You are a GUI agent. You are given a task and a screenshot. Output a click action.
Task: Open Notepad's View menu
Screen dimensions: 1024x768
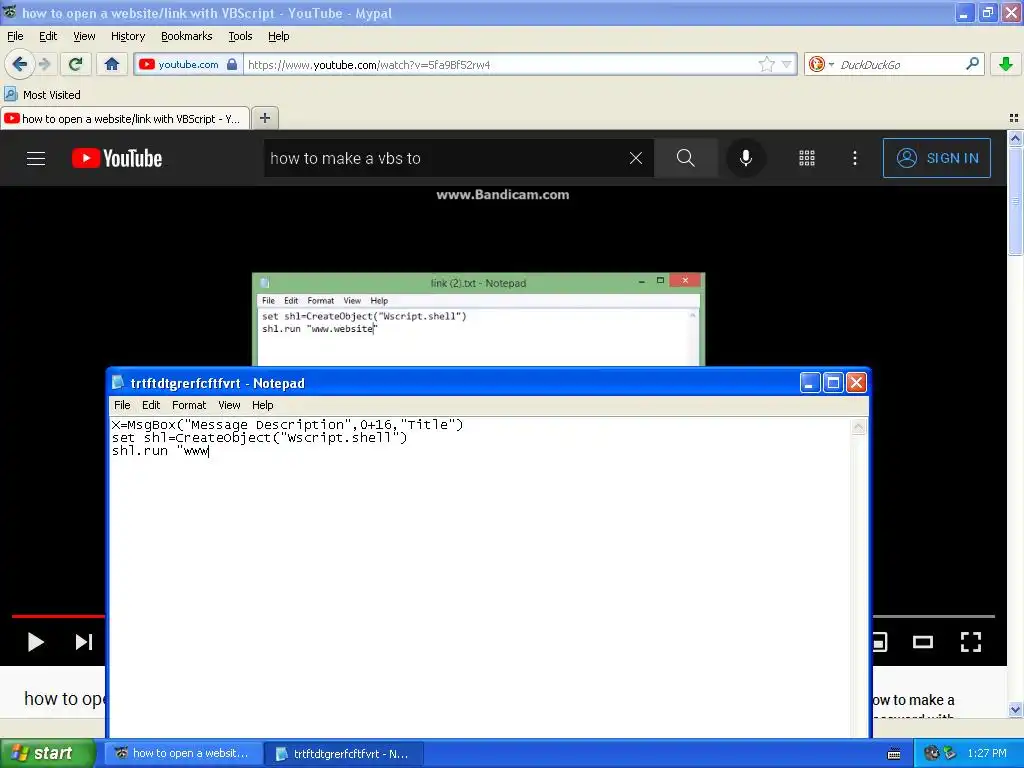click(x=229, y=405)
